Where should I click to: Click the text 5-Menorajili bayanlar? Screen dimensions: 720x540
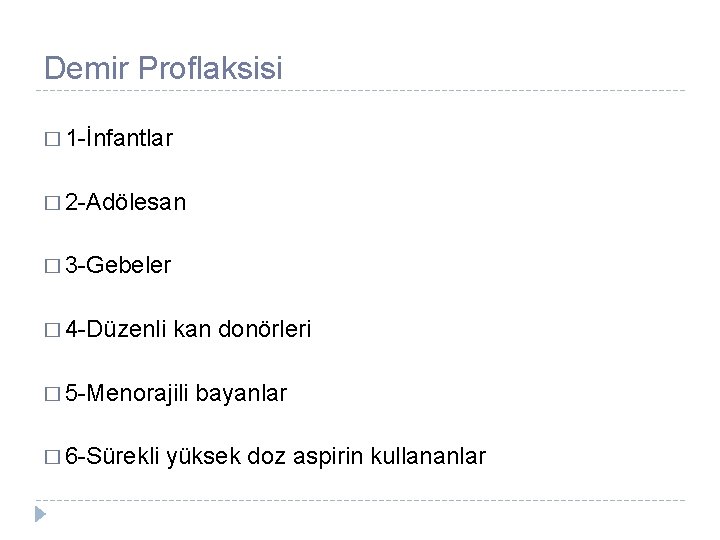pyautogui.click(x=176, y=394)
